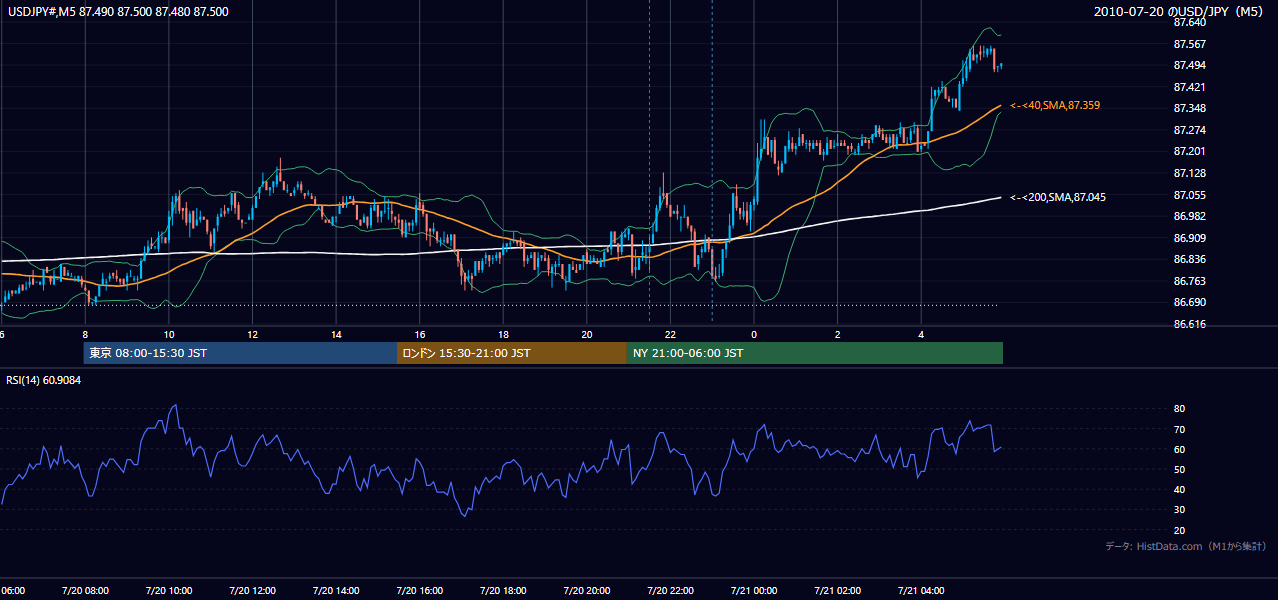Click hour label 10 under the price chart
The height and width of the screenshot is (600, 1278).
(x=169, y=335)
